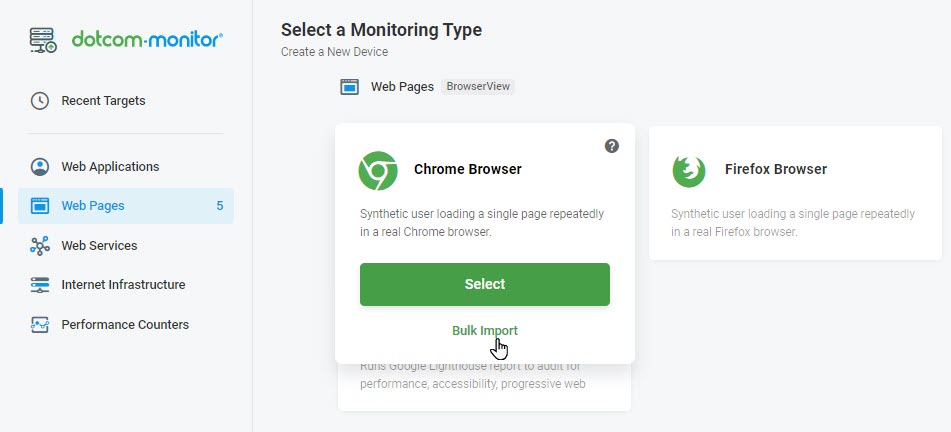Click the Web Applications user icon
The image size is (951, 432).
pyautogui.click(x=40, y=167)
